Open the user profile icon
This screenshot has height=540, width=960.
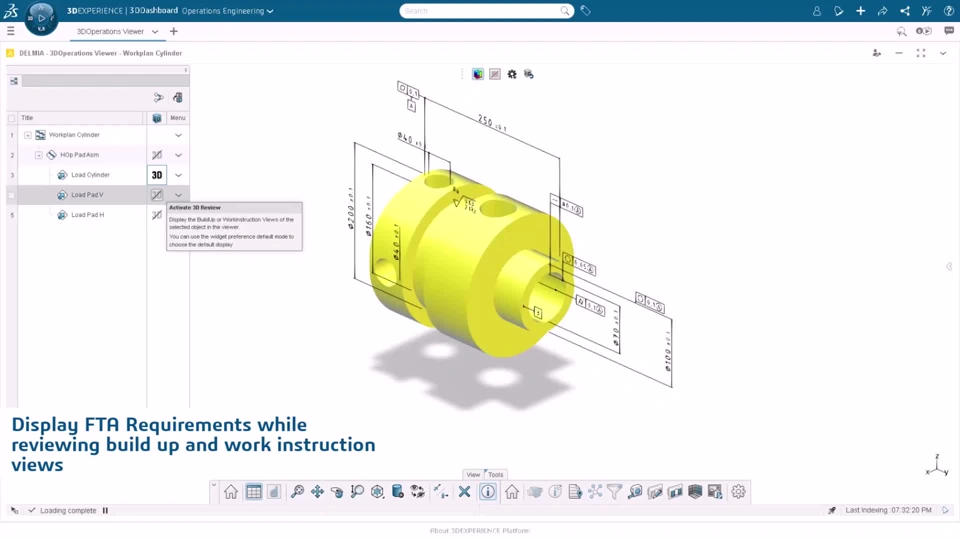[817, 11]
